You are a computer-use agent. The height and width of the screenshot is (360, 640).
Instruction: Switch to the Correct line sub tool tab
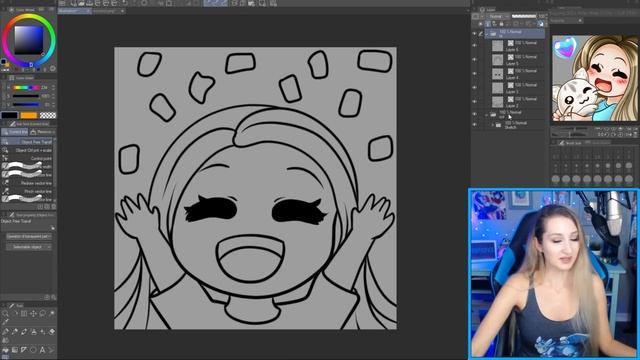click(15, 132)
